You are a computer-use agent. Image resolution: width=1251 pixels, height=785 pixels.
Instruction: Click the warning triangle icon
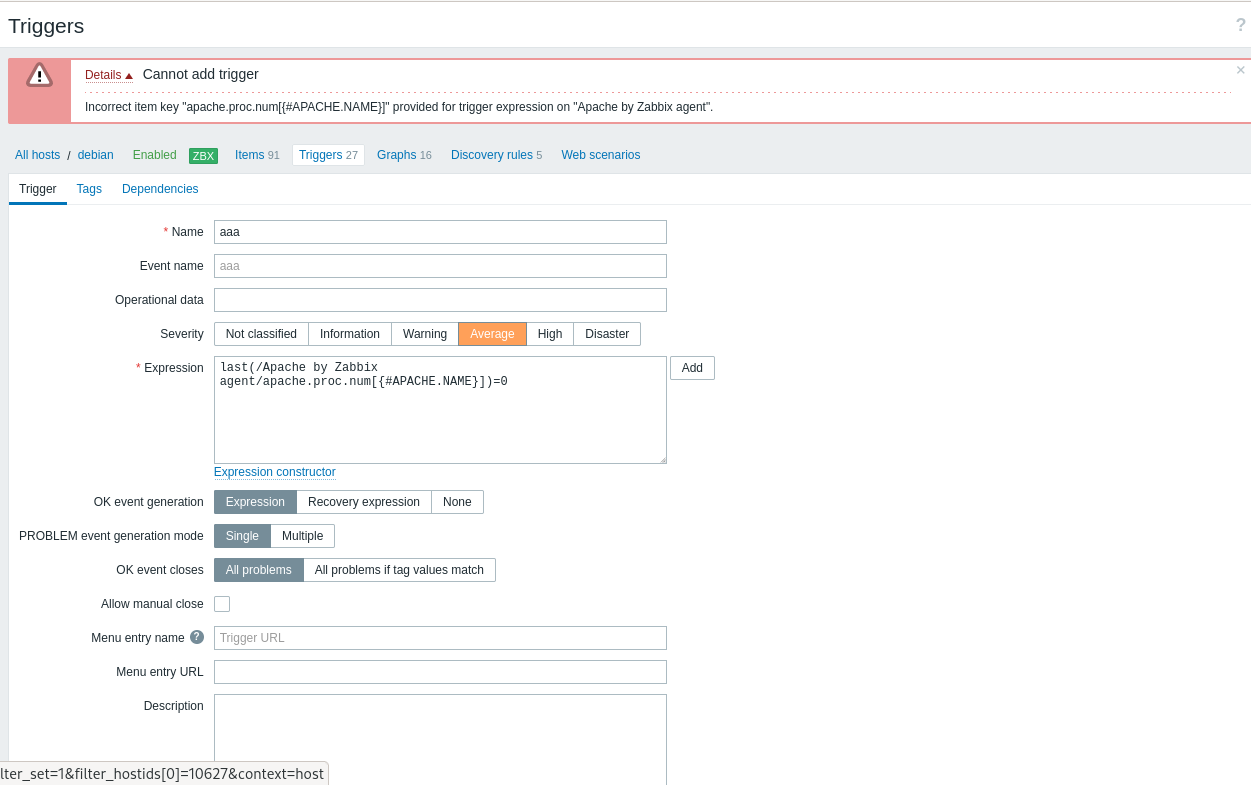[x=39, y=75]
